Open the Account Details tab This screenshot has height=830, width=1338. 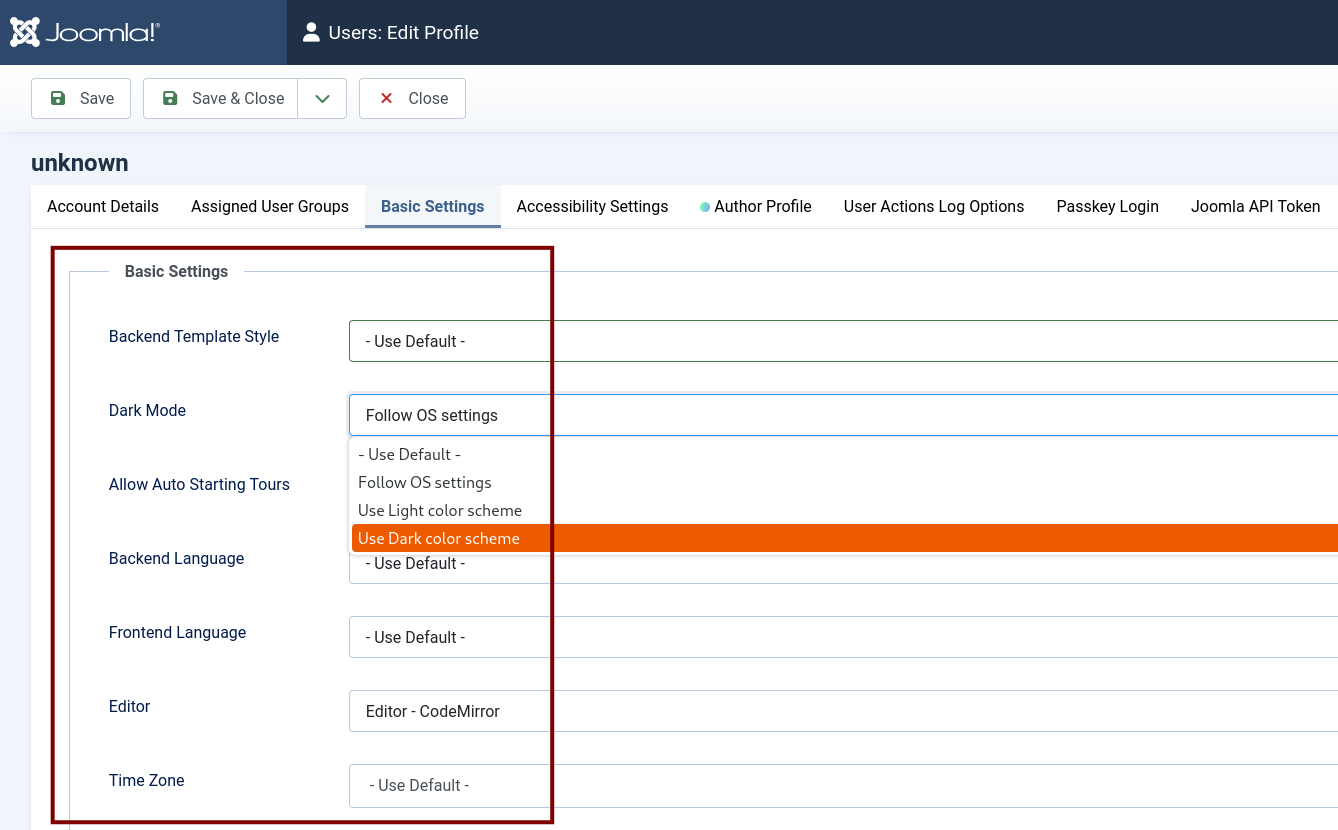pos(103,206)
